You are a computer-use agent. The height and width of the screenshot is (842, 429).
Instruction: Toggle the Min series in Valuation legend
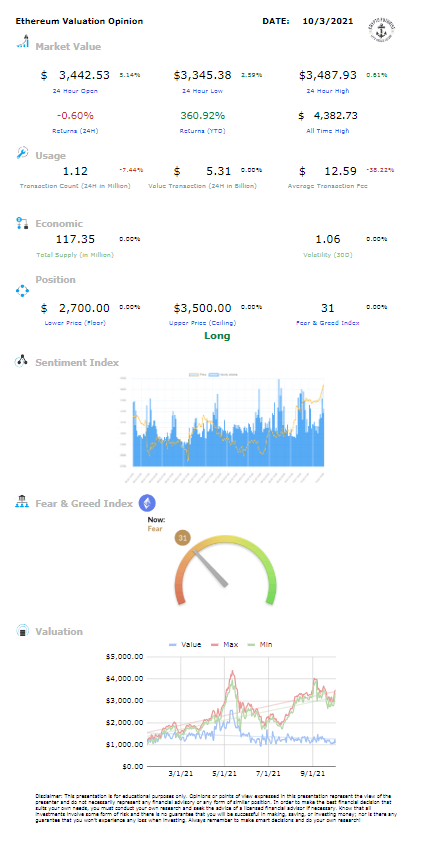pos(259,644)
